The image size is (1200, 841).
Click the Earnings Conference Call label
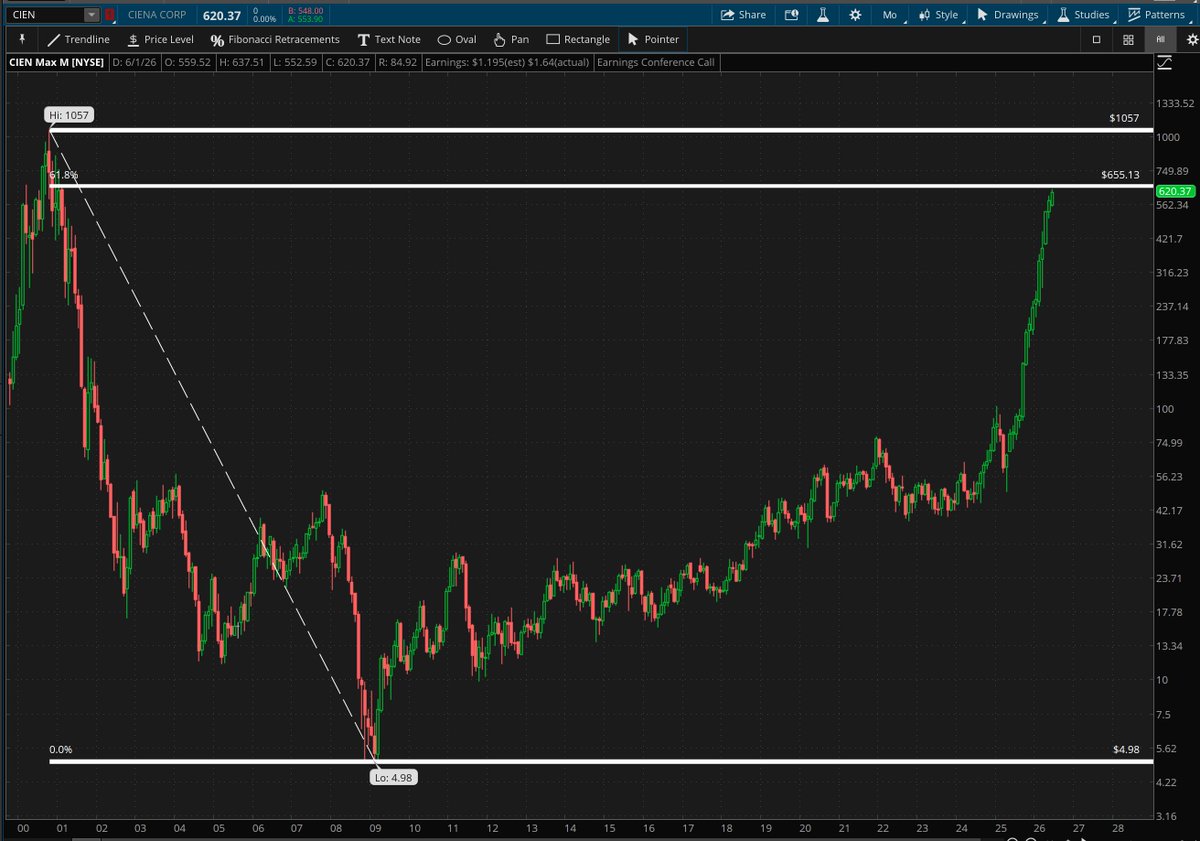click(x=656, y=63)
